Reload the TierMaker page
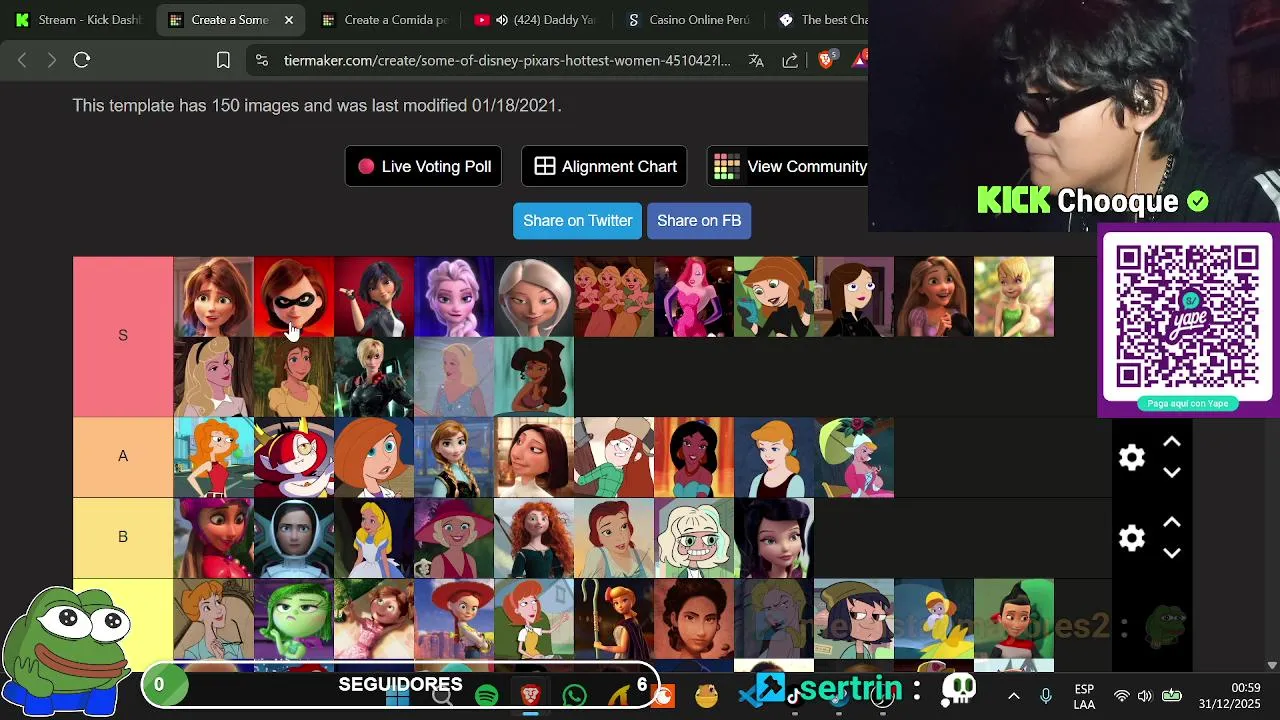This screenshot has height=720, width=1280. tap(82, 60)
